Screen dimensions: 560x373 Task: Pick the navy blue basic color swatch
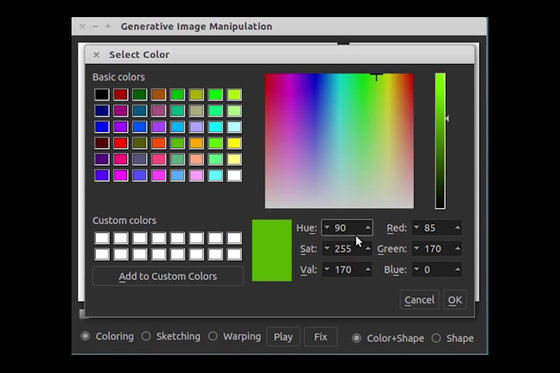[102, 110]
